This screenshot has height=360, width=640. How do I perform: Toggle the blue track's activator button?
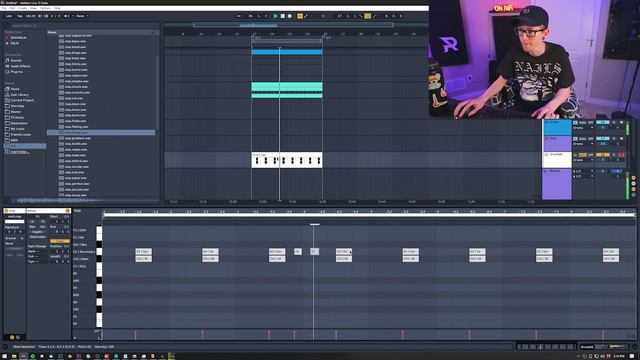tap(602, 122)
